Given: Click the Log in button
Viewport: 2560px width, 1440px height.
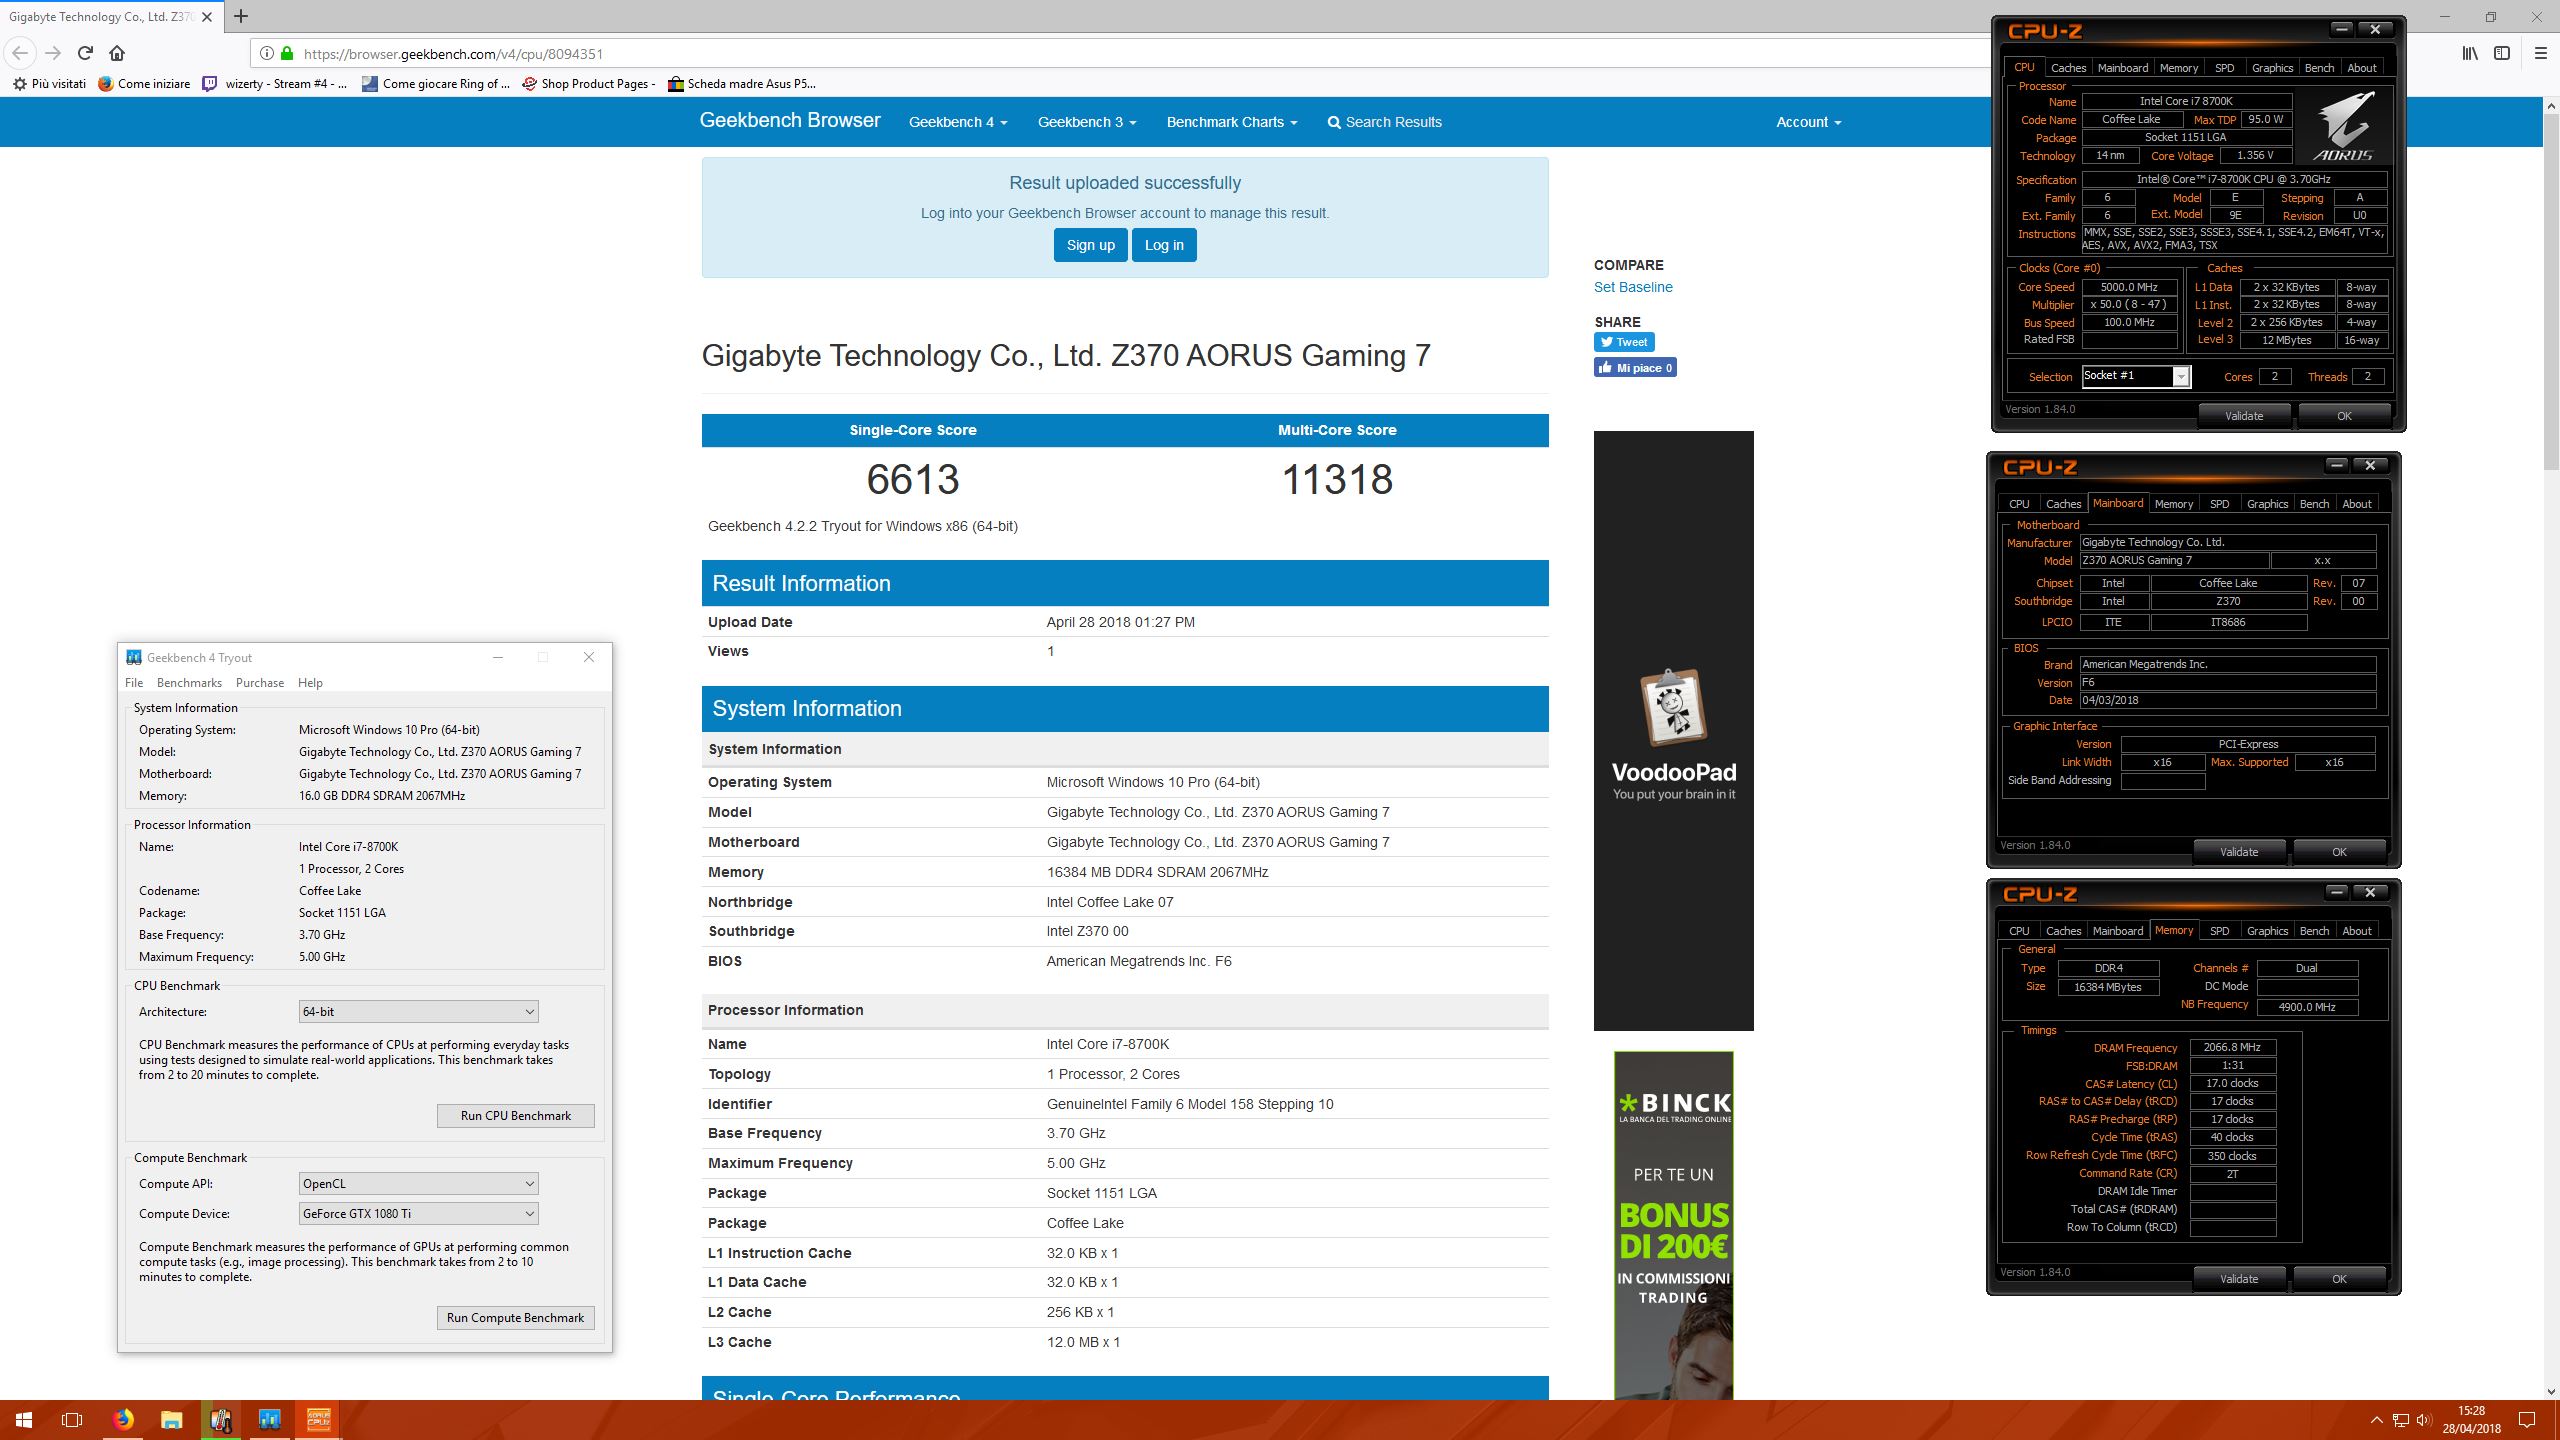Looking at the screenshot, I should point(1164,245).
